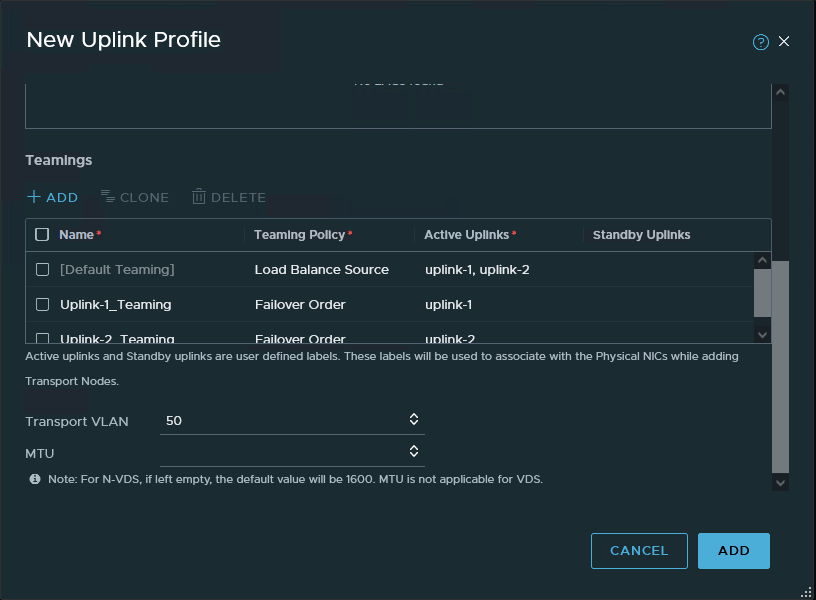The height and width of the screenshot is (600, 816).
Task: Confirm with the blue ADD button
Action: 734,550
